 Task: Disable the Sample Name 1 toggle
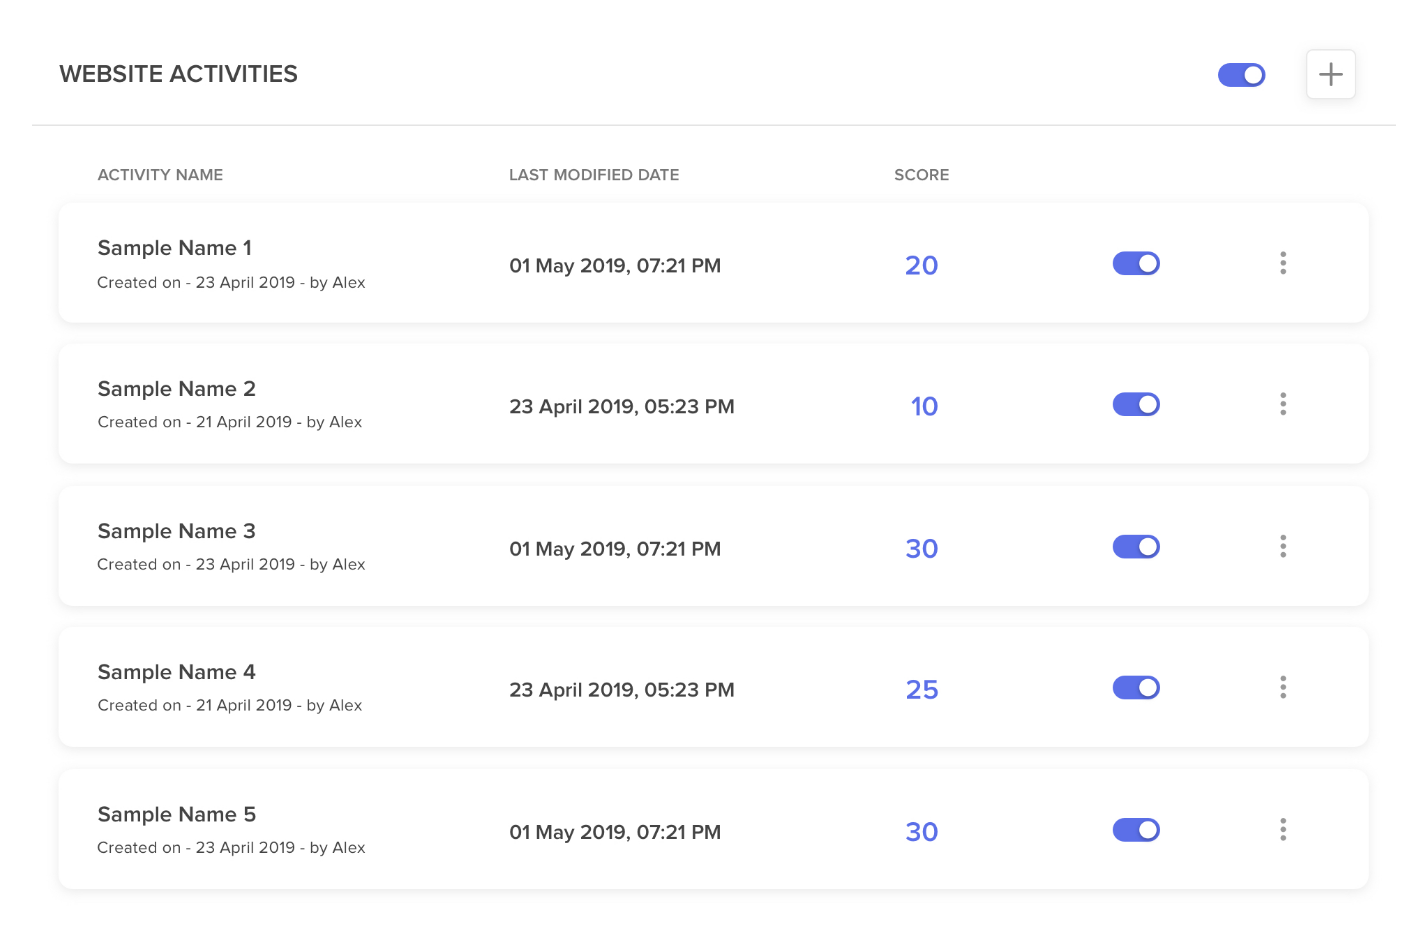1136,263
